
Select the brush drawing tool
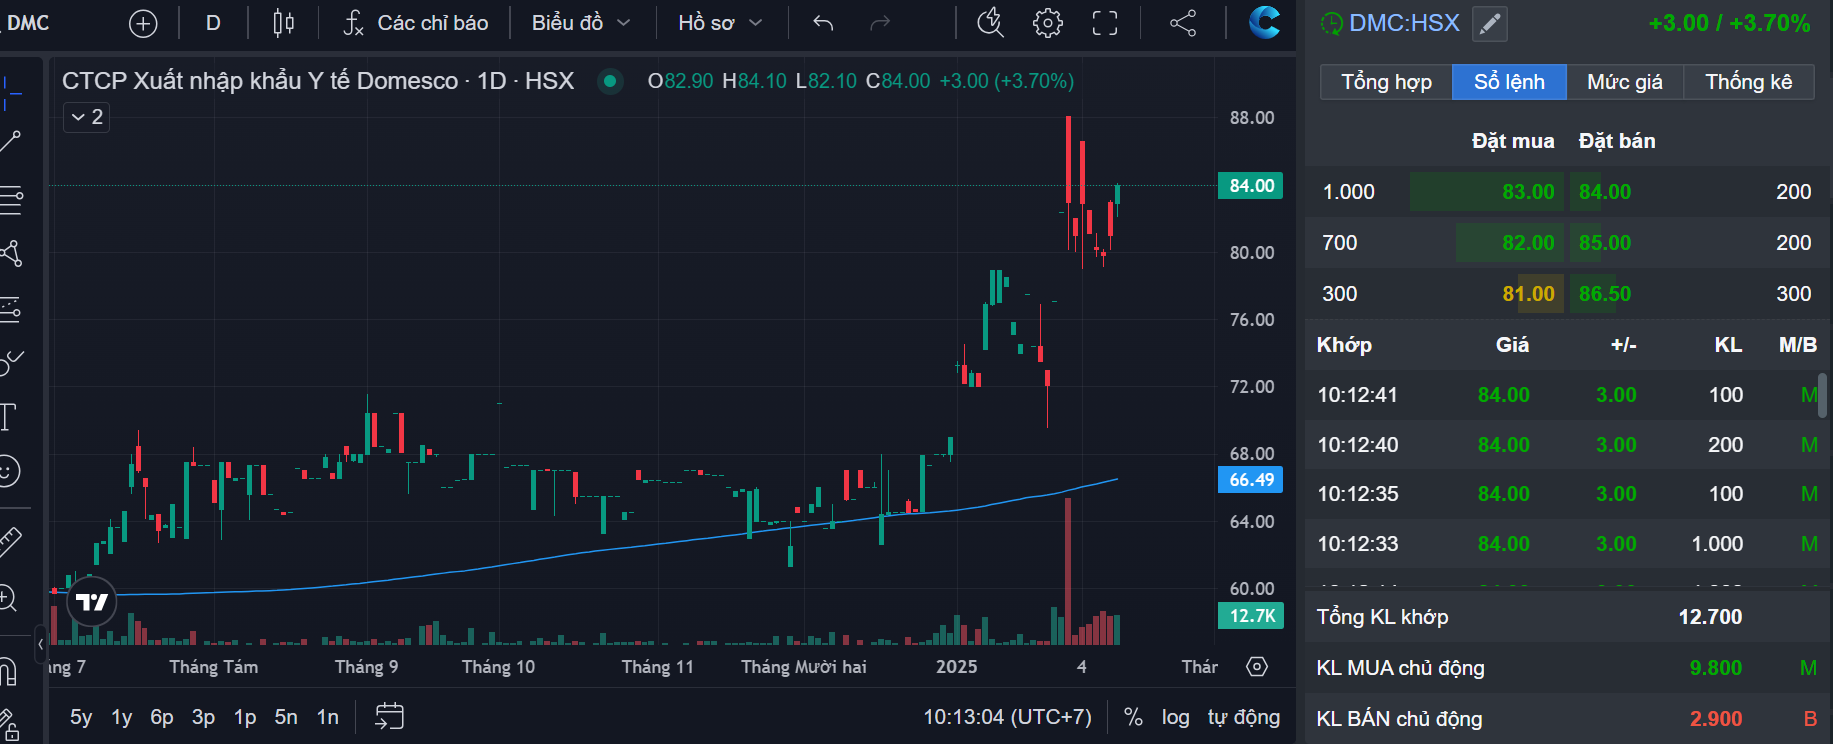click(11, 362)
